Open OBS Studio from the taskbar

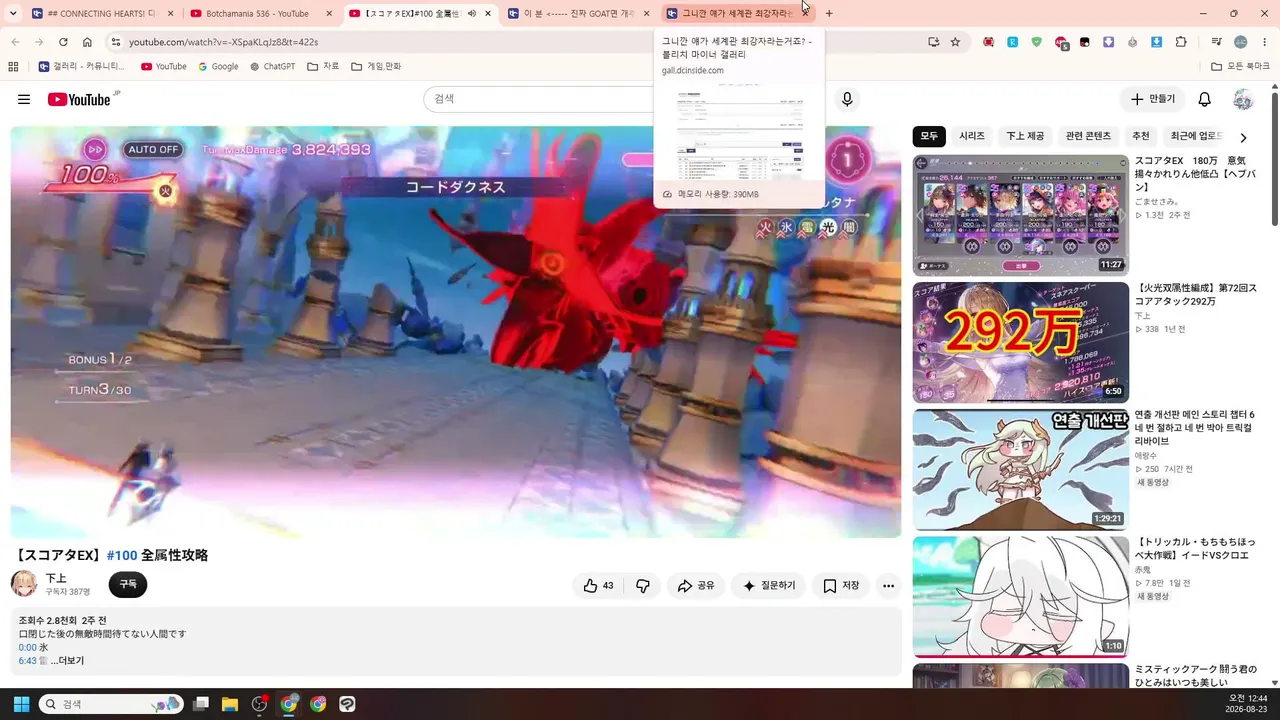260,704
